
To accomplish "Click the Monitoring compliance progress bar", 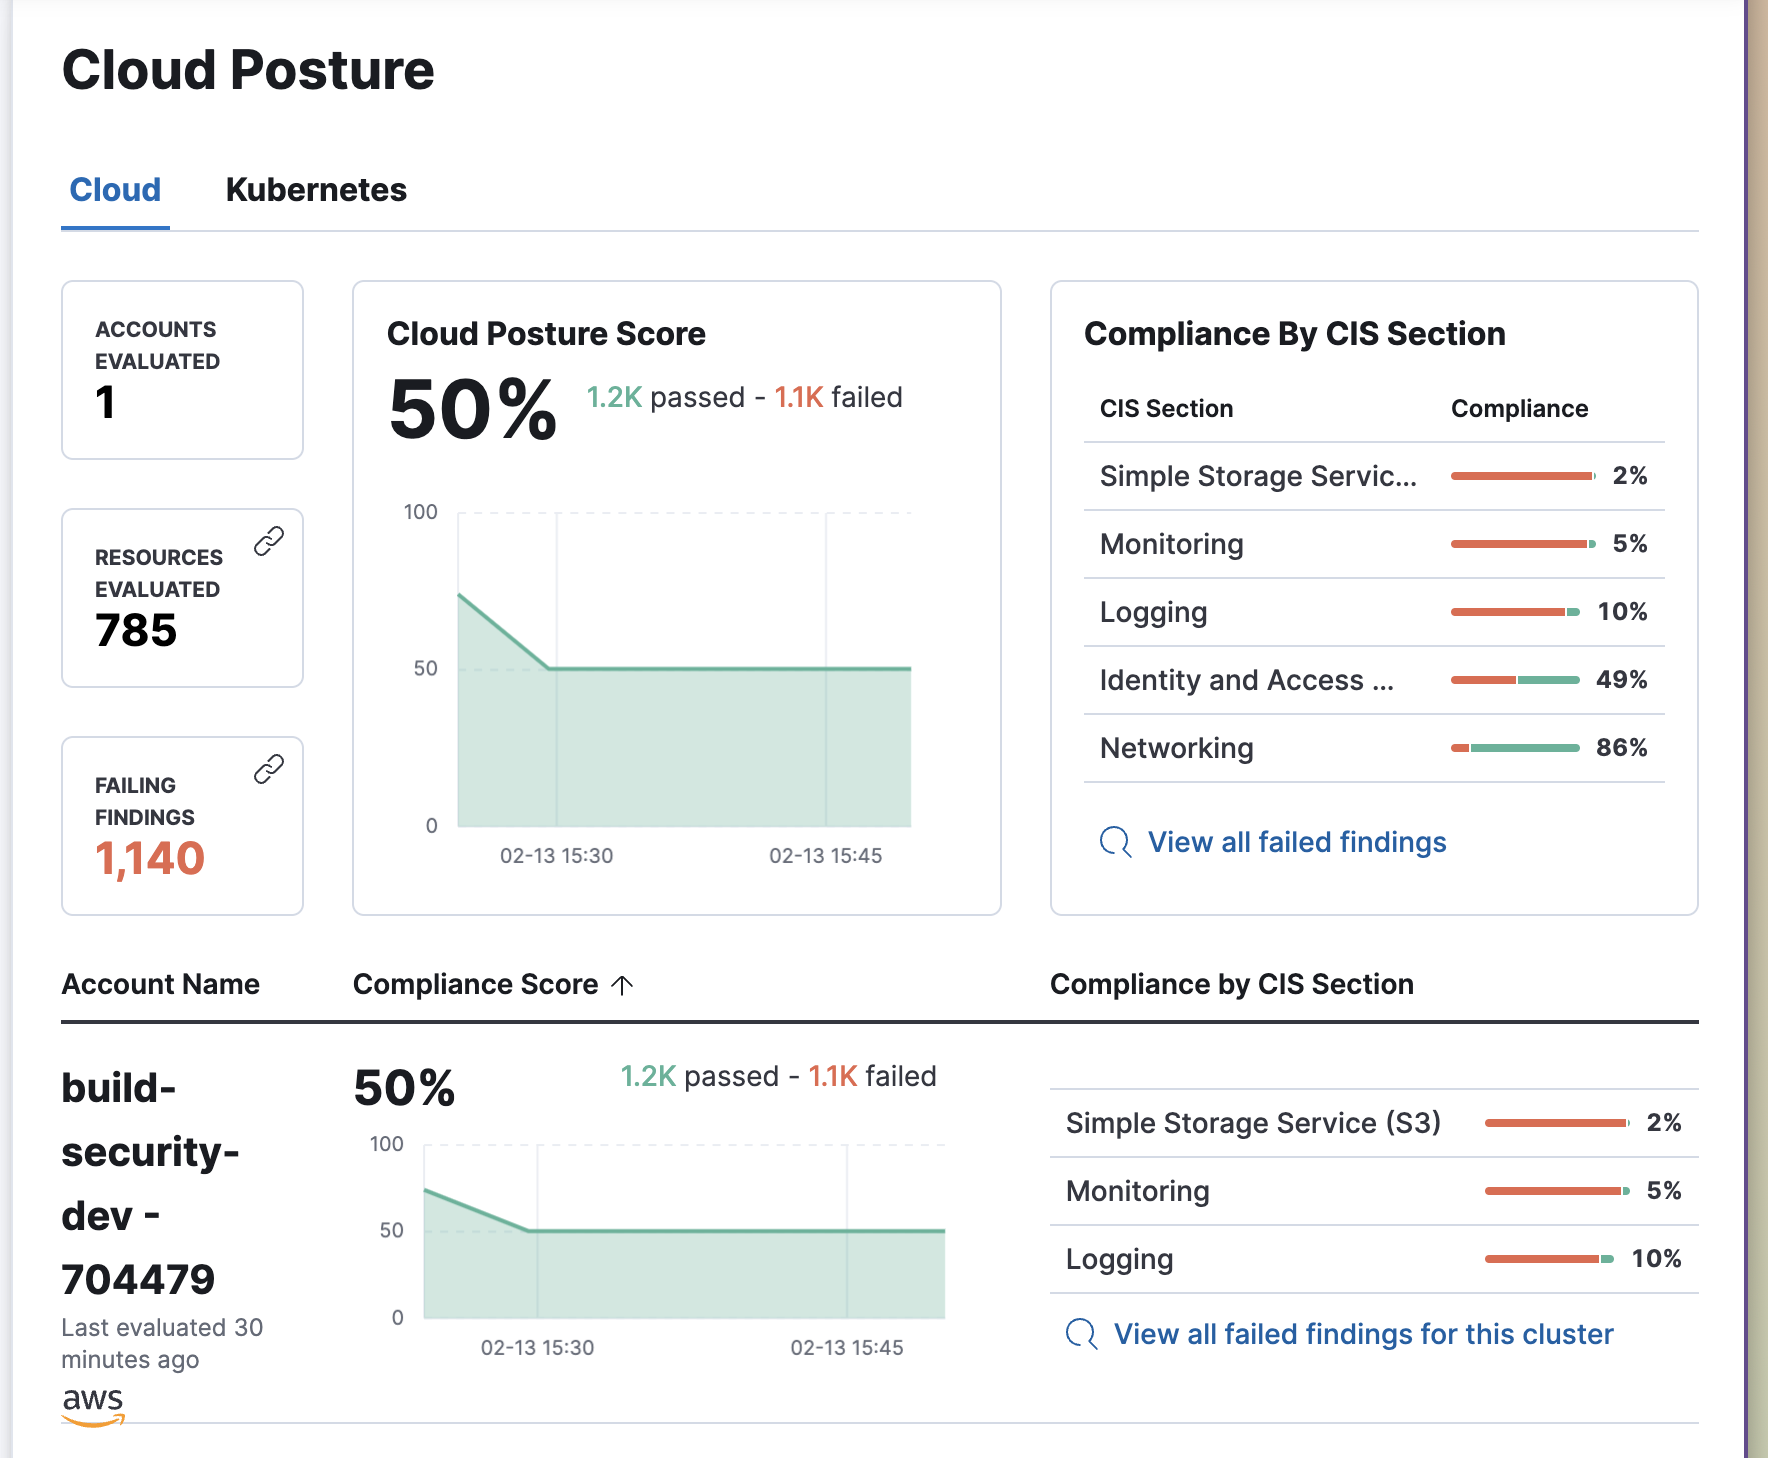I will pyautogui.click(x=1520, y=543).
